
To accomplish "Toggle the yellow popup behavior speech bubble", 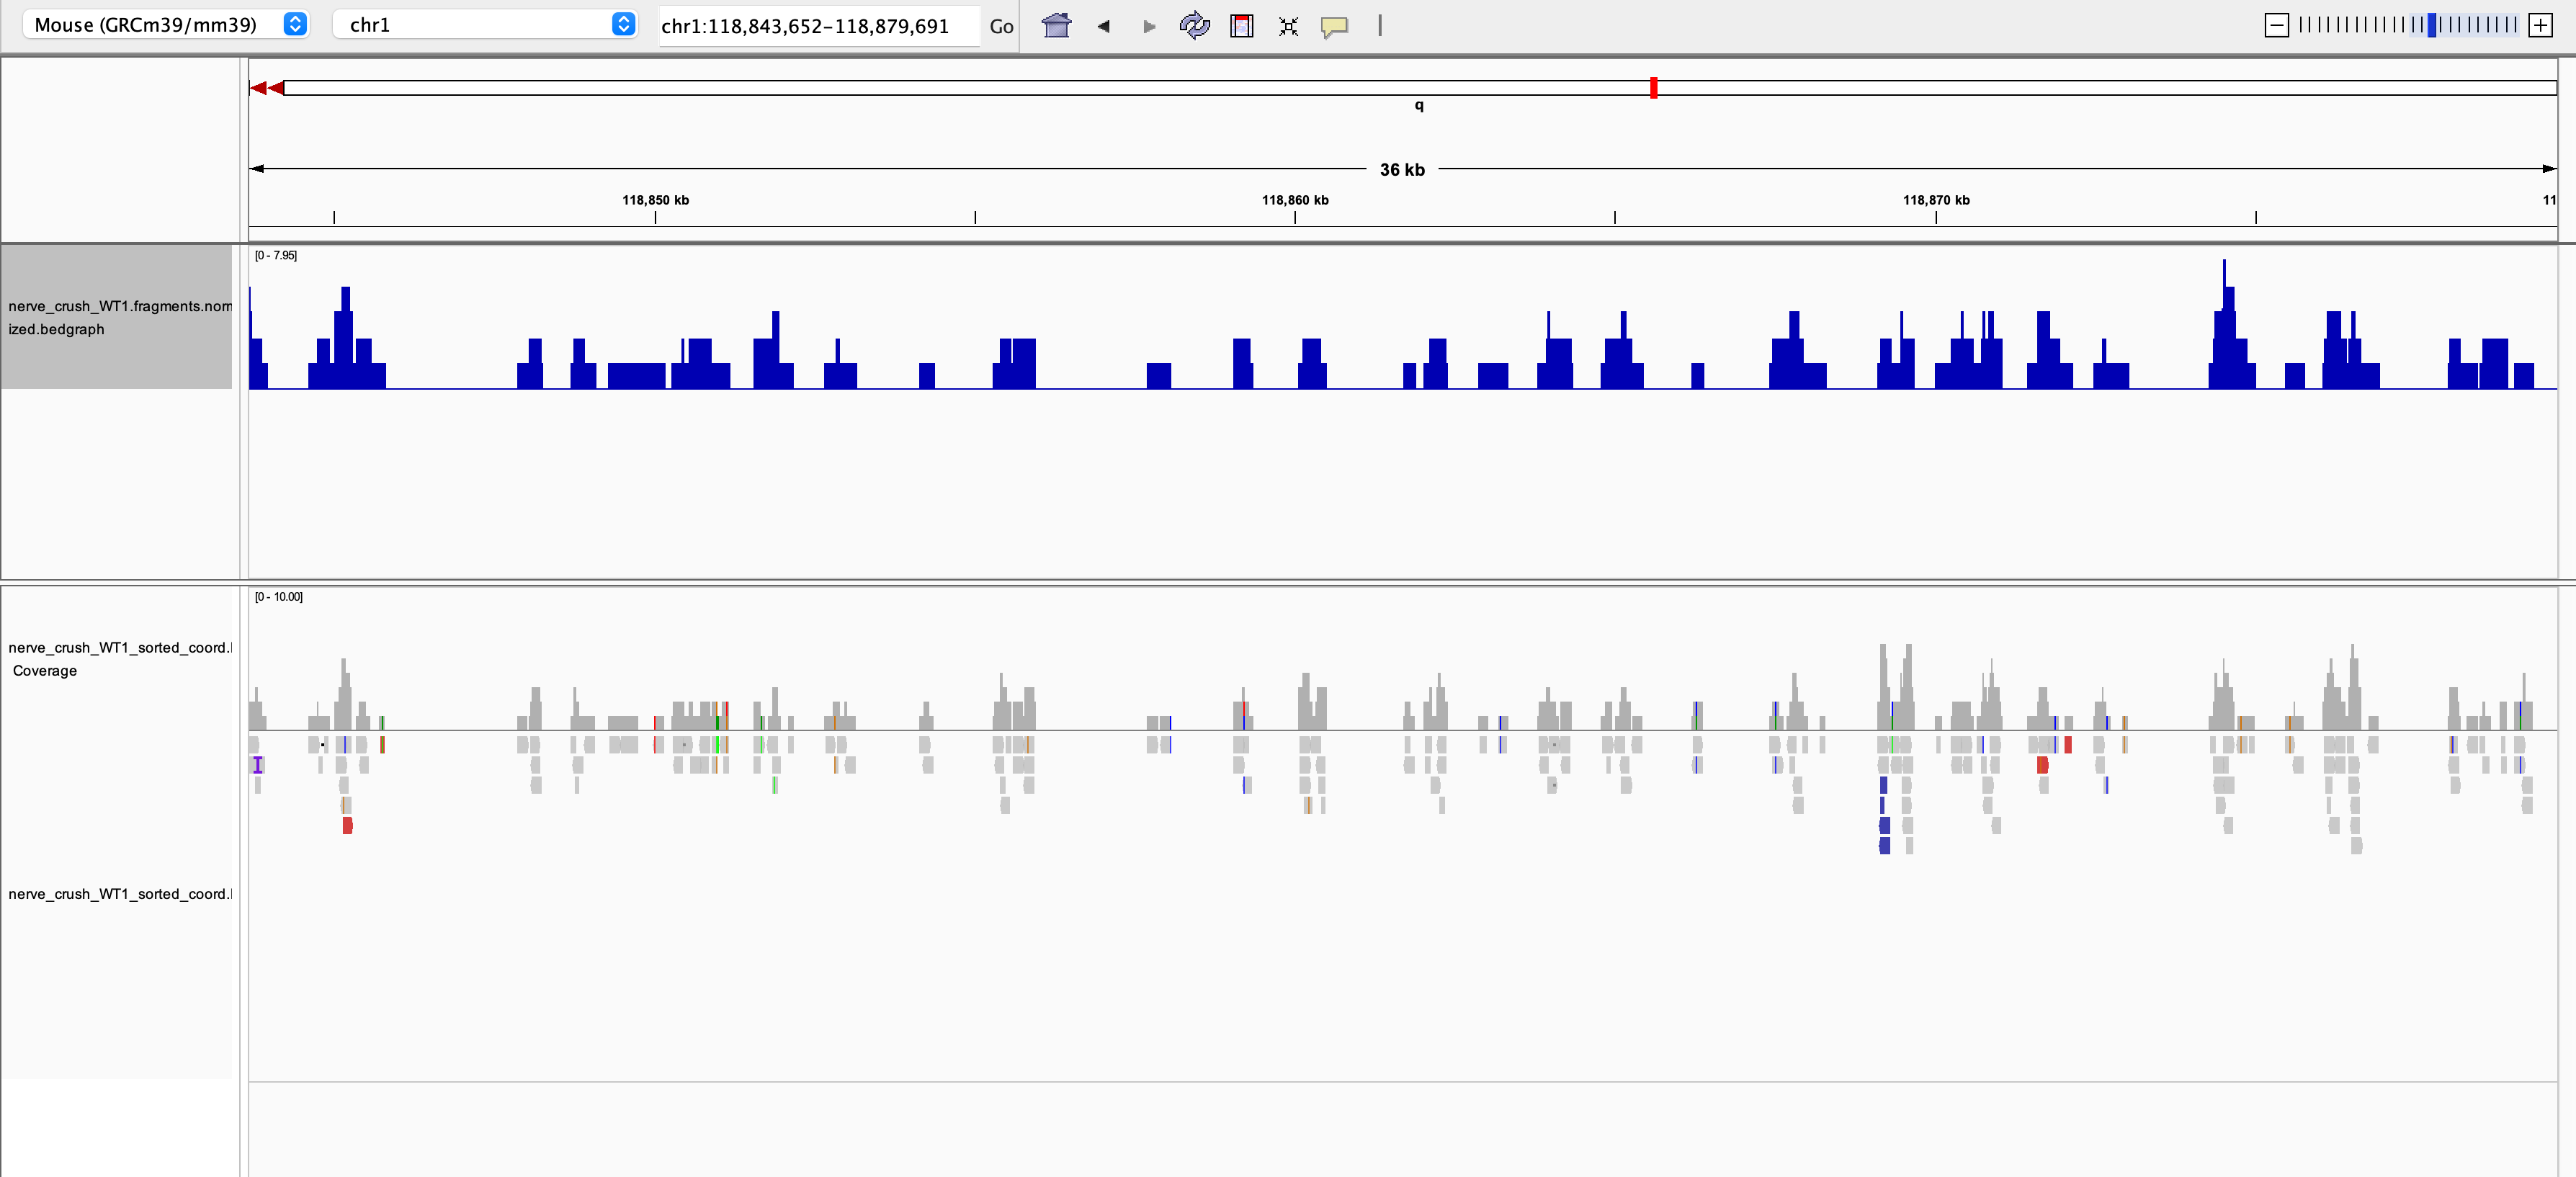I will coord(1334,26).
